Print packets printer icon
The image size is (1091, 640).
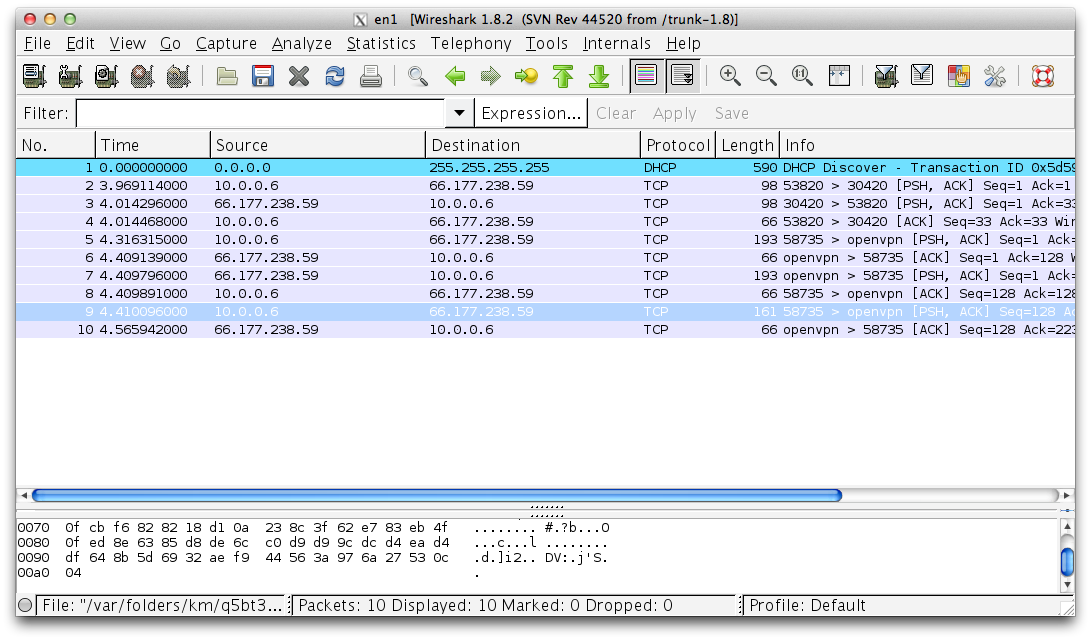point(371,76)
